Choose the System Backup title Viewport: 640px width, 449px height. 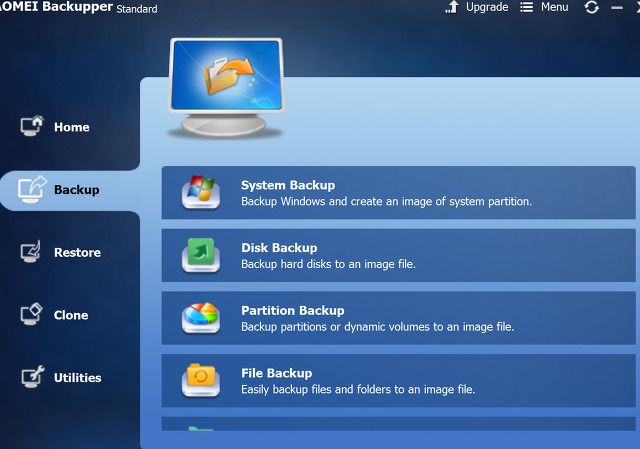coord(288,185)
